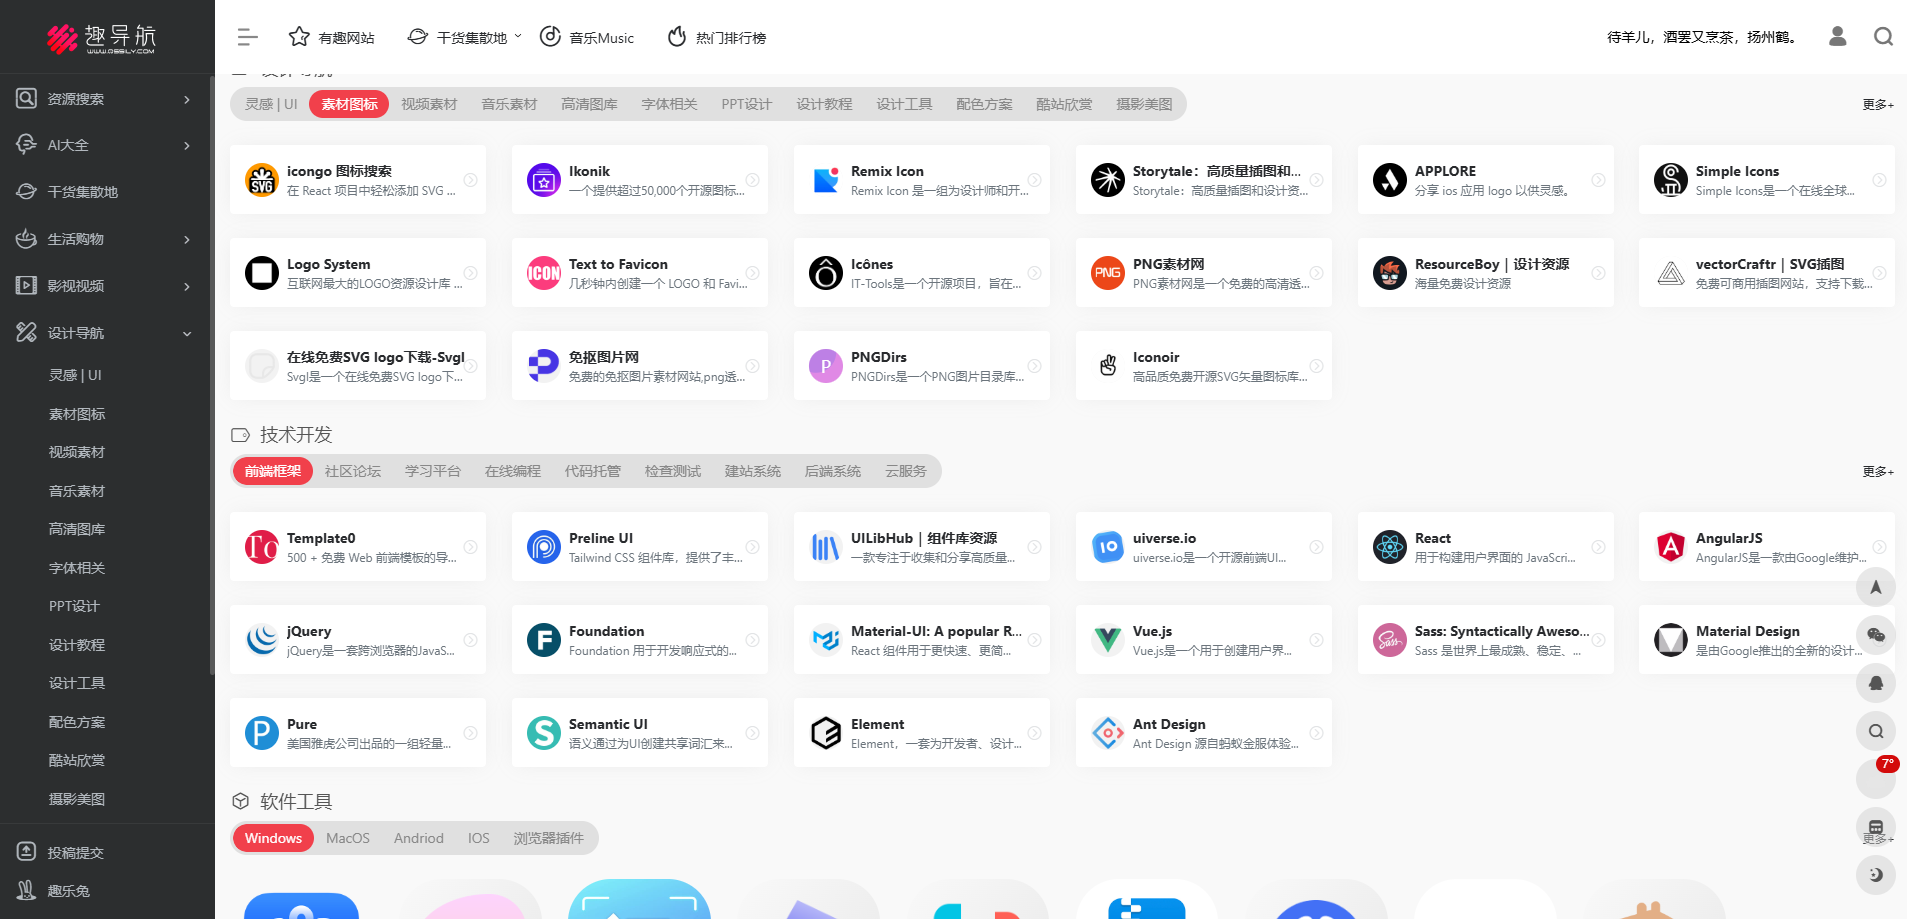This screenshot has width=1907, height=919.
Task: Expand the 资源搜索 sidebar section
Action: point(187,99)
